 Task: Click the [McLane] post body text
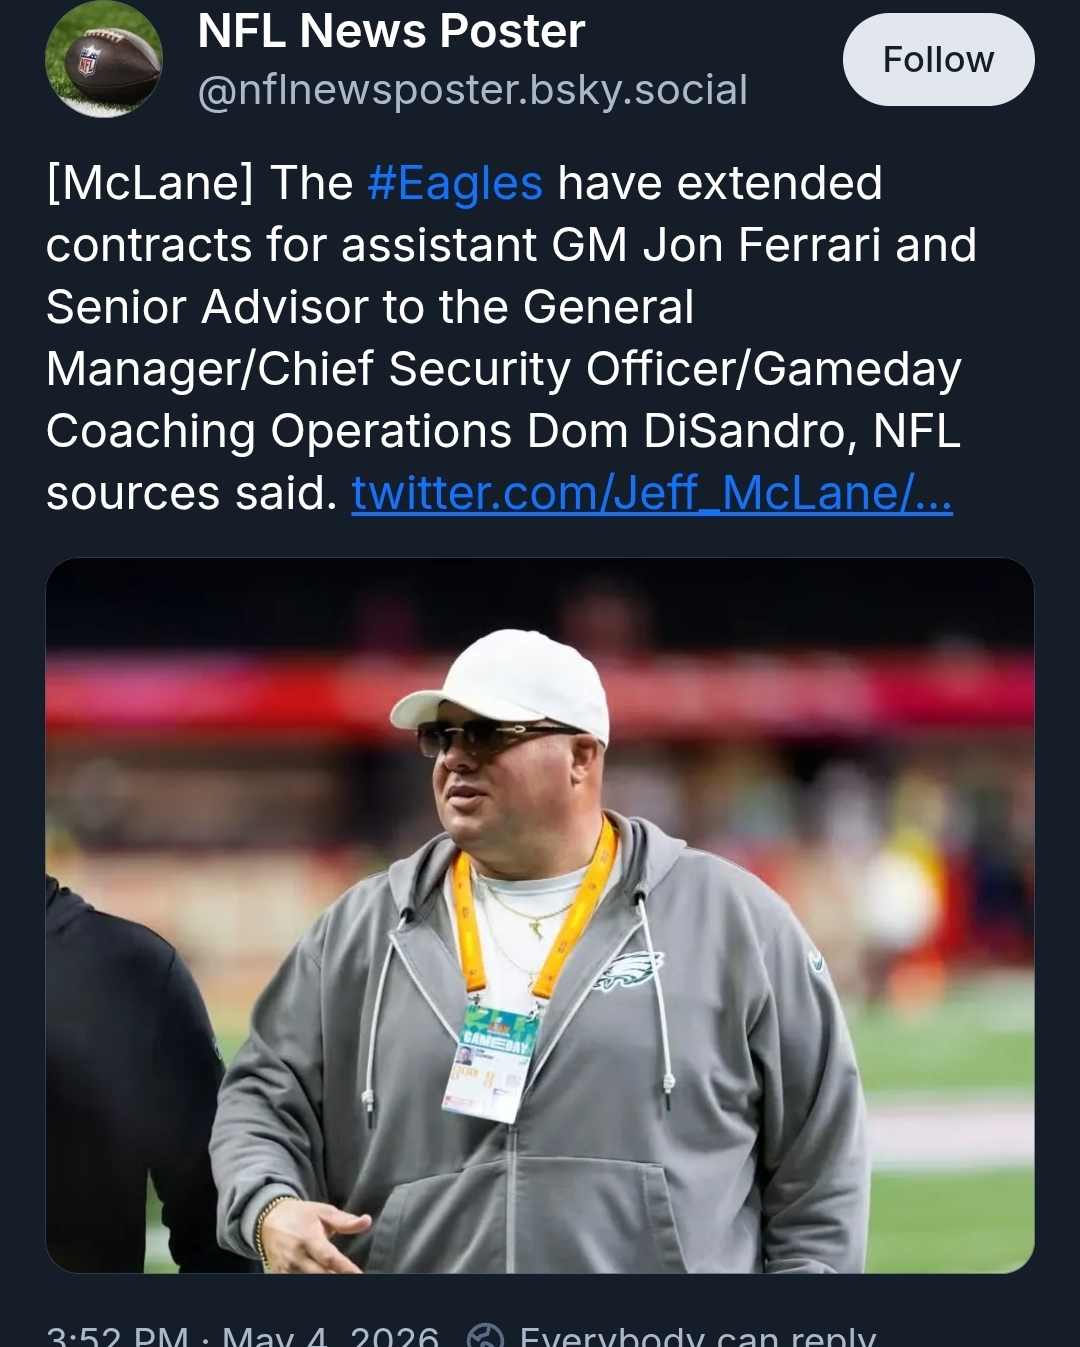click(x=511, y=338)
